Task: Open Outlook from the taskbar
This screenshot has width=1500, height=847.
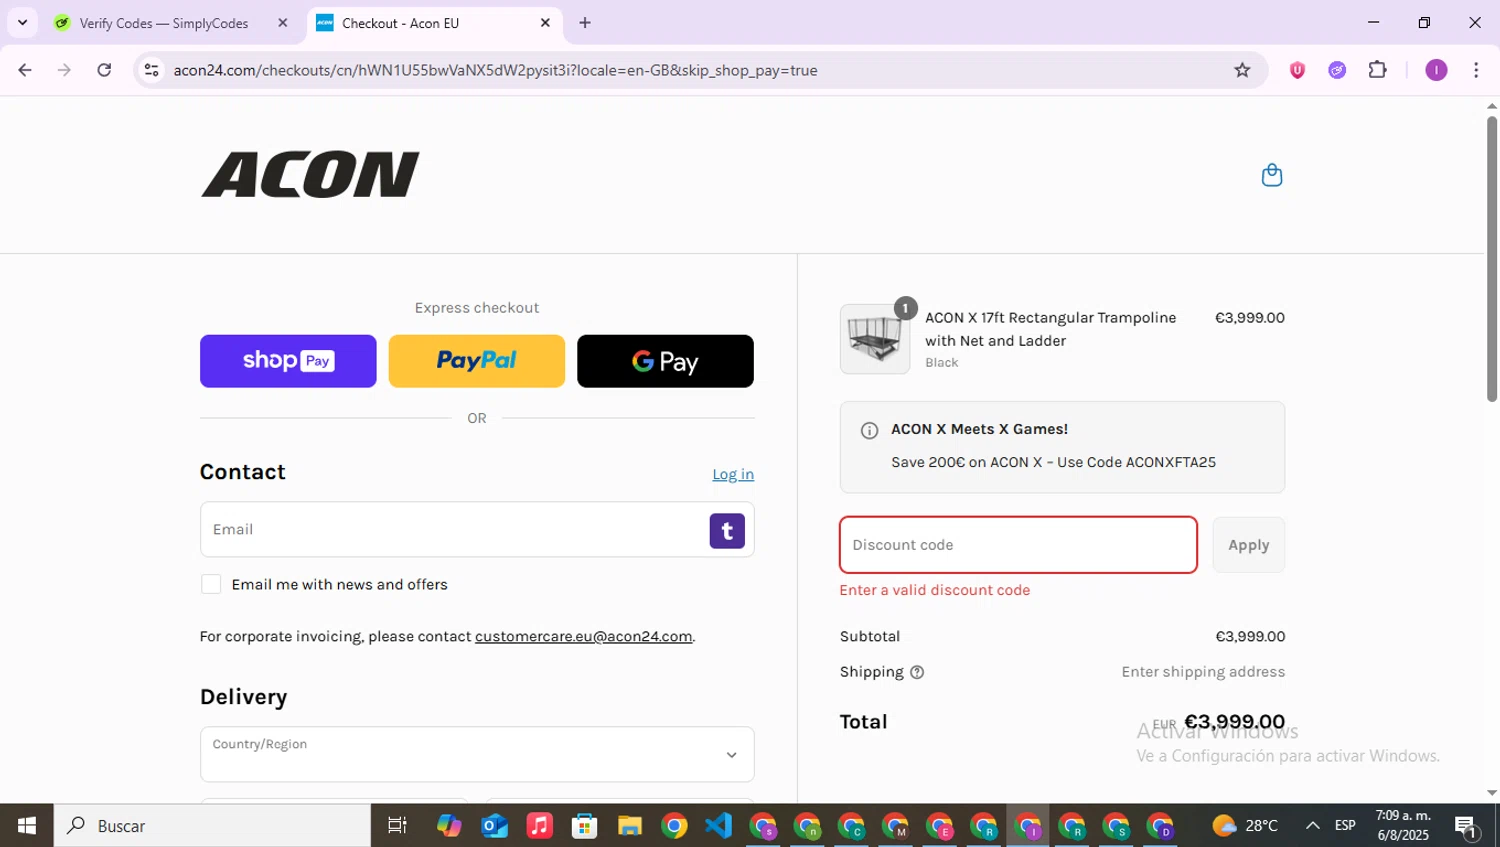Action: tap(494, 825)
